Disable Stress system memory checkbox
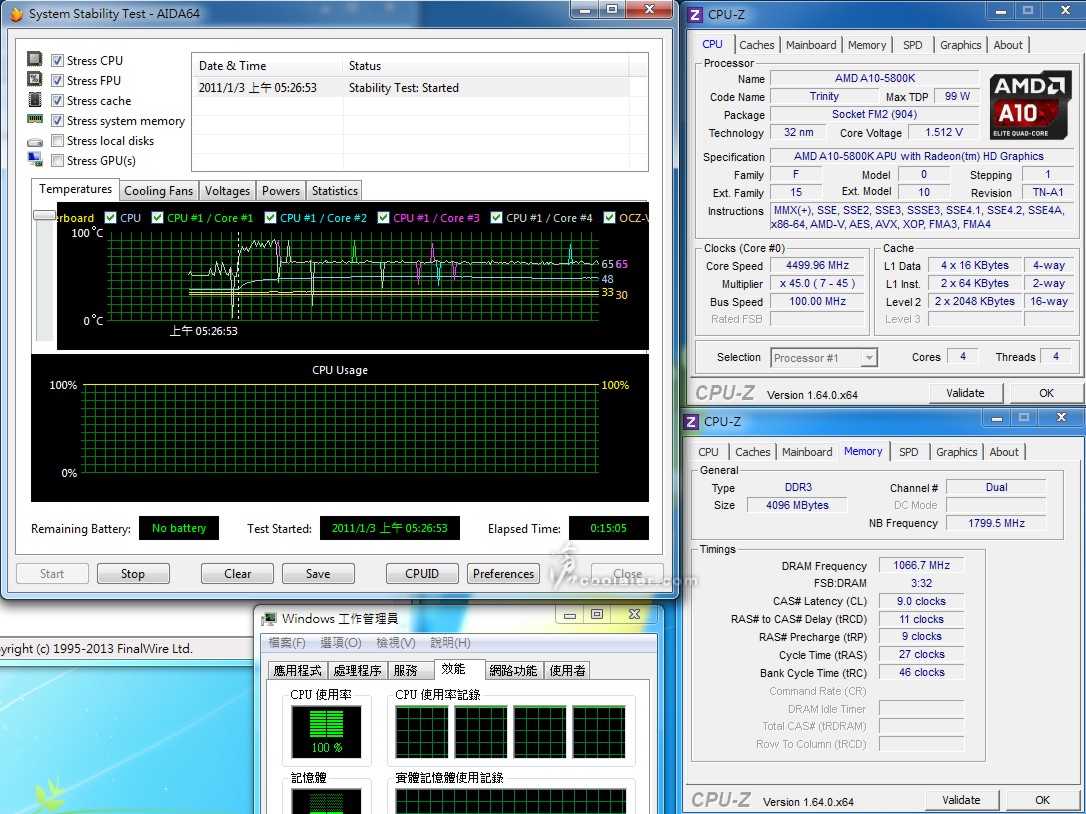Screen dimensions: 1086x814 [x=57, y=121]
